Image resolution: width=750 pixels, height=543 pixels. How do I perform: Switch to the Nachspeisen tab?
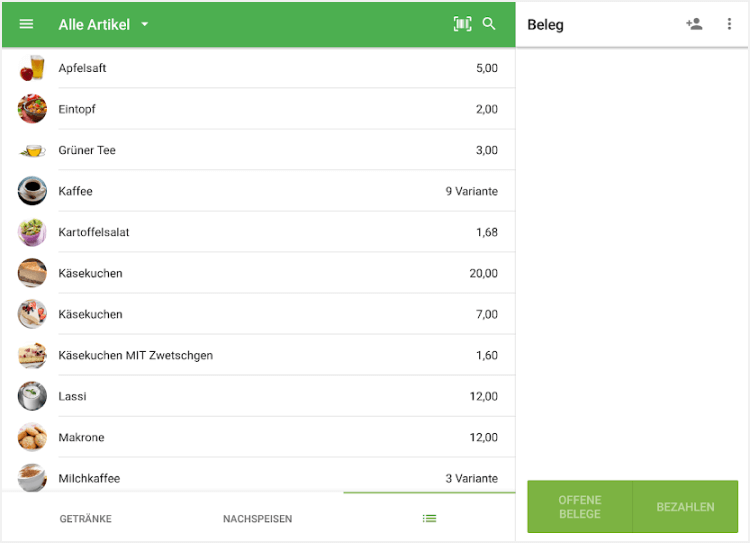pyautogui.click(x=257, y=519)
